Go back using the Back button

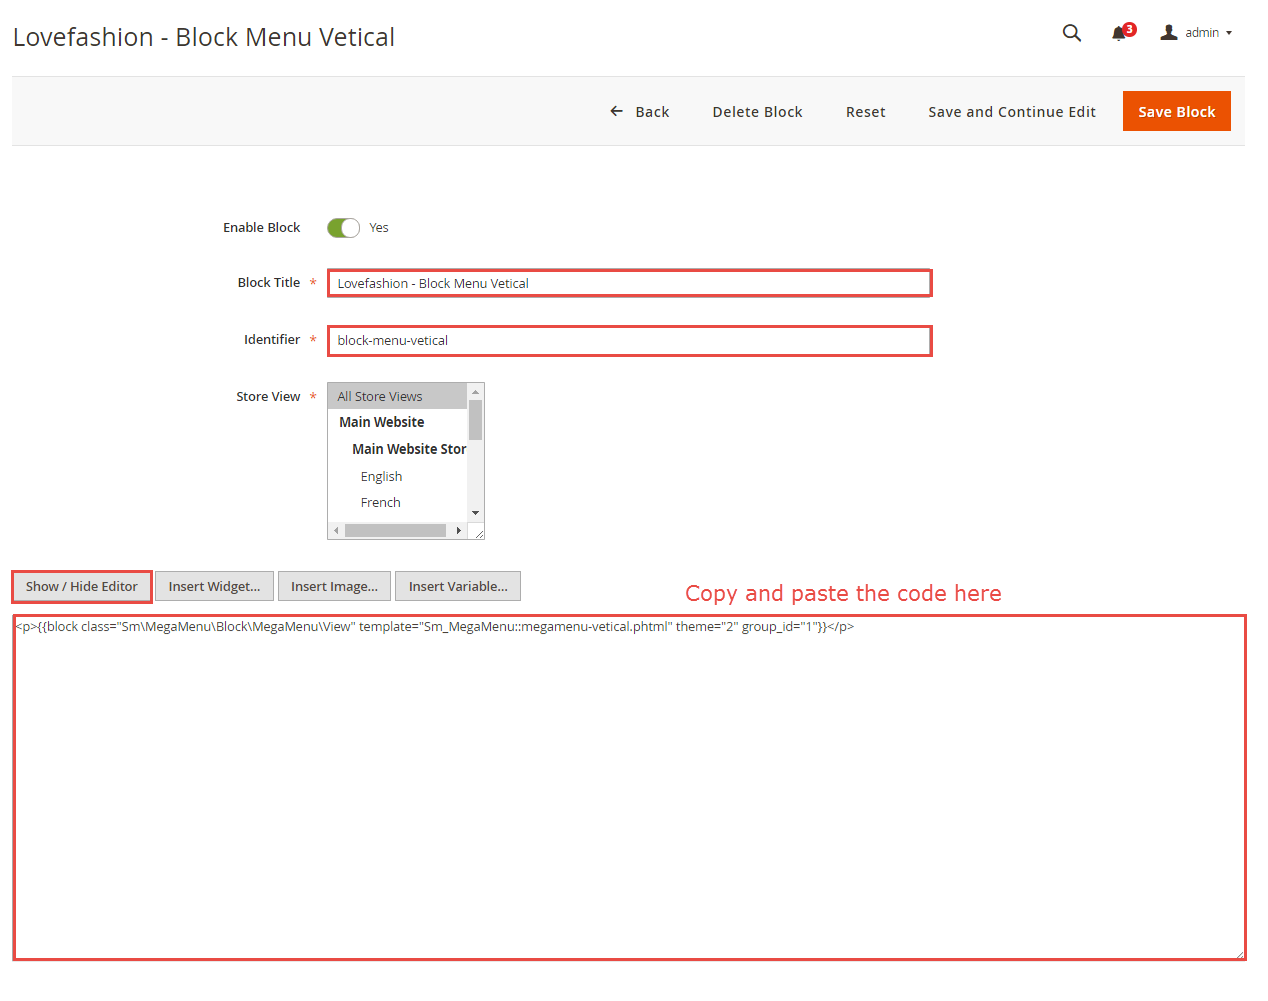pos(640,112)
